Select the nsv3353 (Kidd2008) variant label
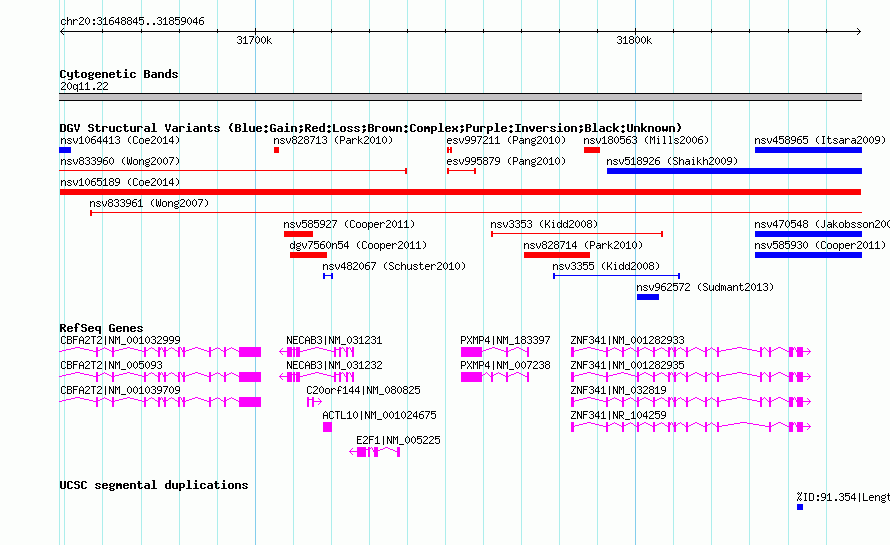This screenshot has height=545, width=890. 544,224
